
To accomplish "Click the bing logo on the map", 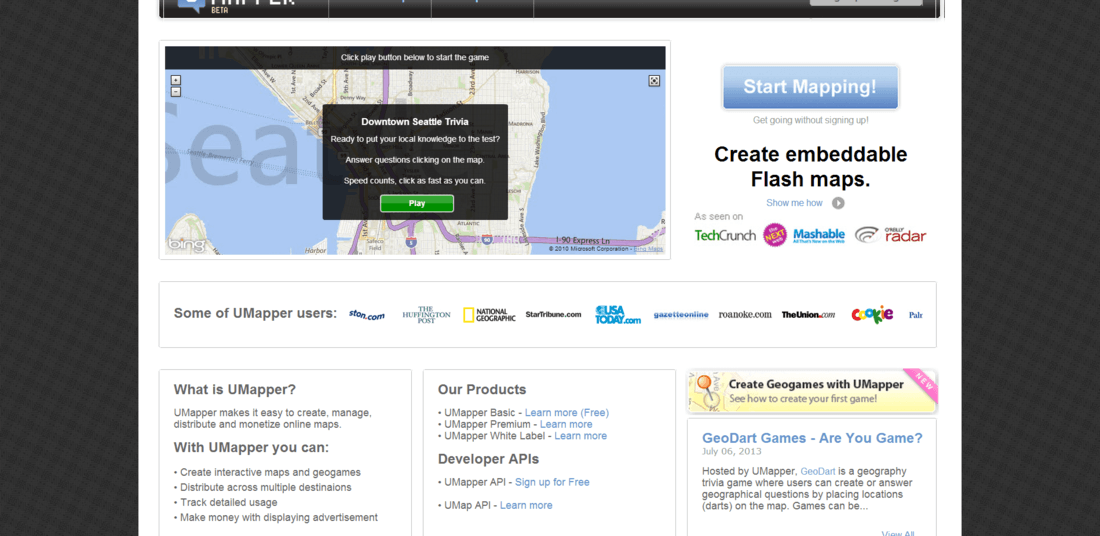I will tap(186, 245).
